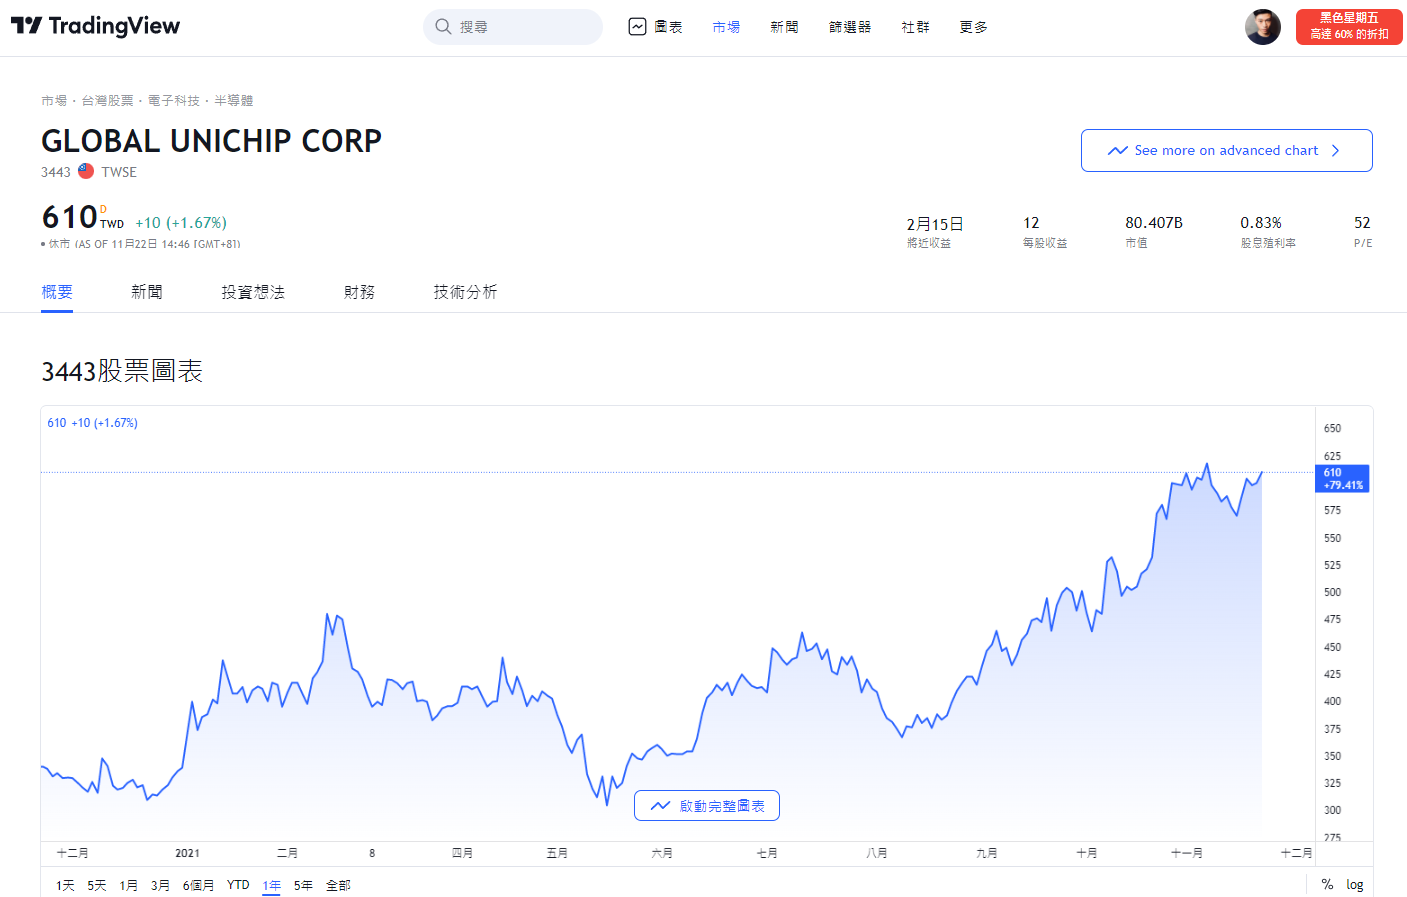Open the 更多 menu
This screenshot has width=1407, height=897.
pyautogui.click(x=973, y=27)
